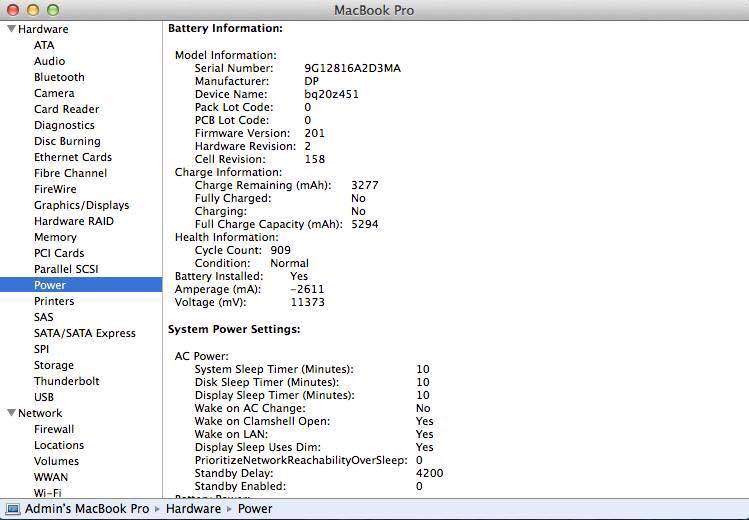Click Standby Delay value 4200
Image resolution: width=749 pixels, height=520 pixels.
pyautogui.click(x=430, y=473)
